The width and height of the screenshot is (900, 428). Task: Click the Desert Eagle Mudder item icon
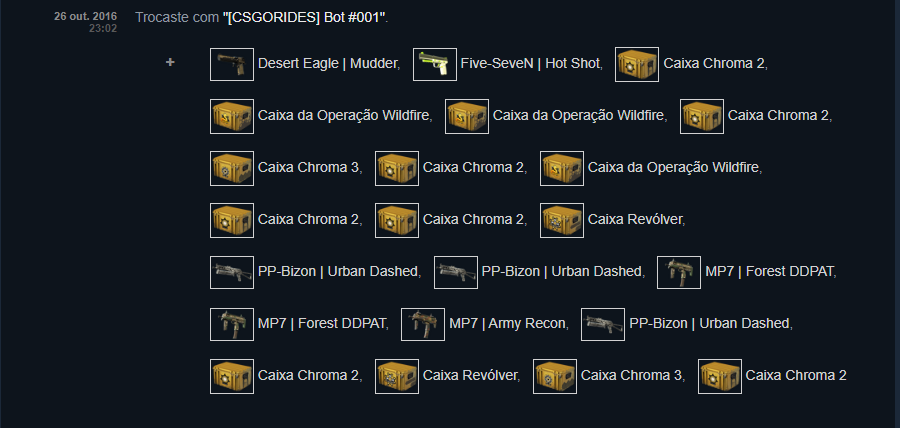(x=232, y=64)
